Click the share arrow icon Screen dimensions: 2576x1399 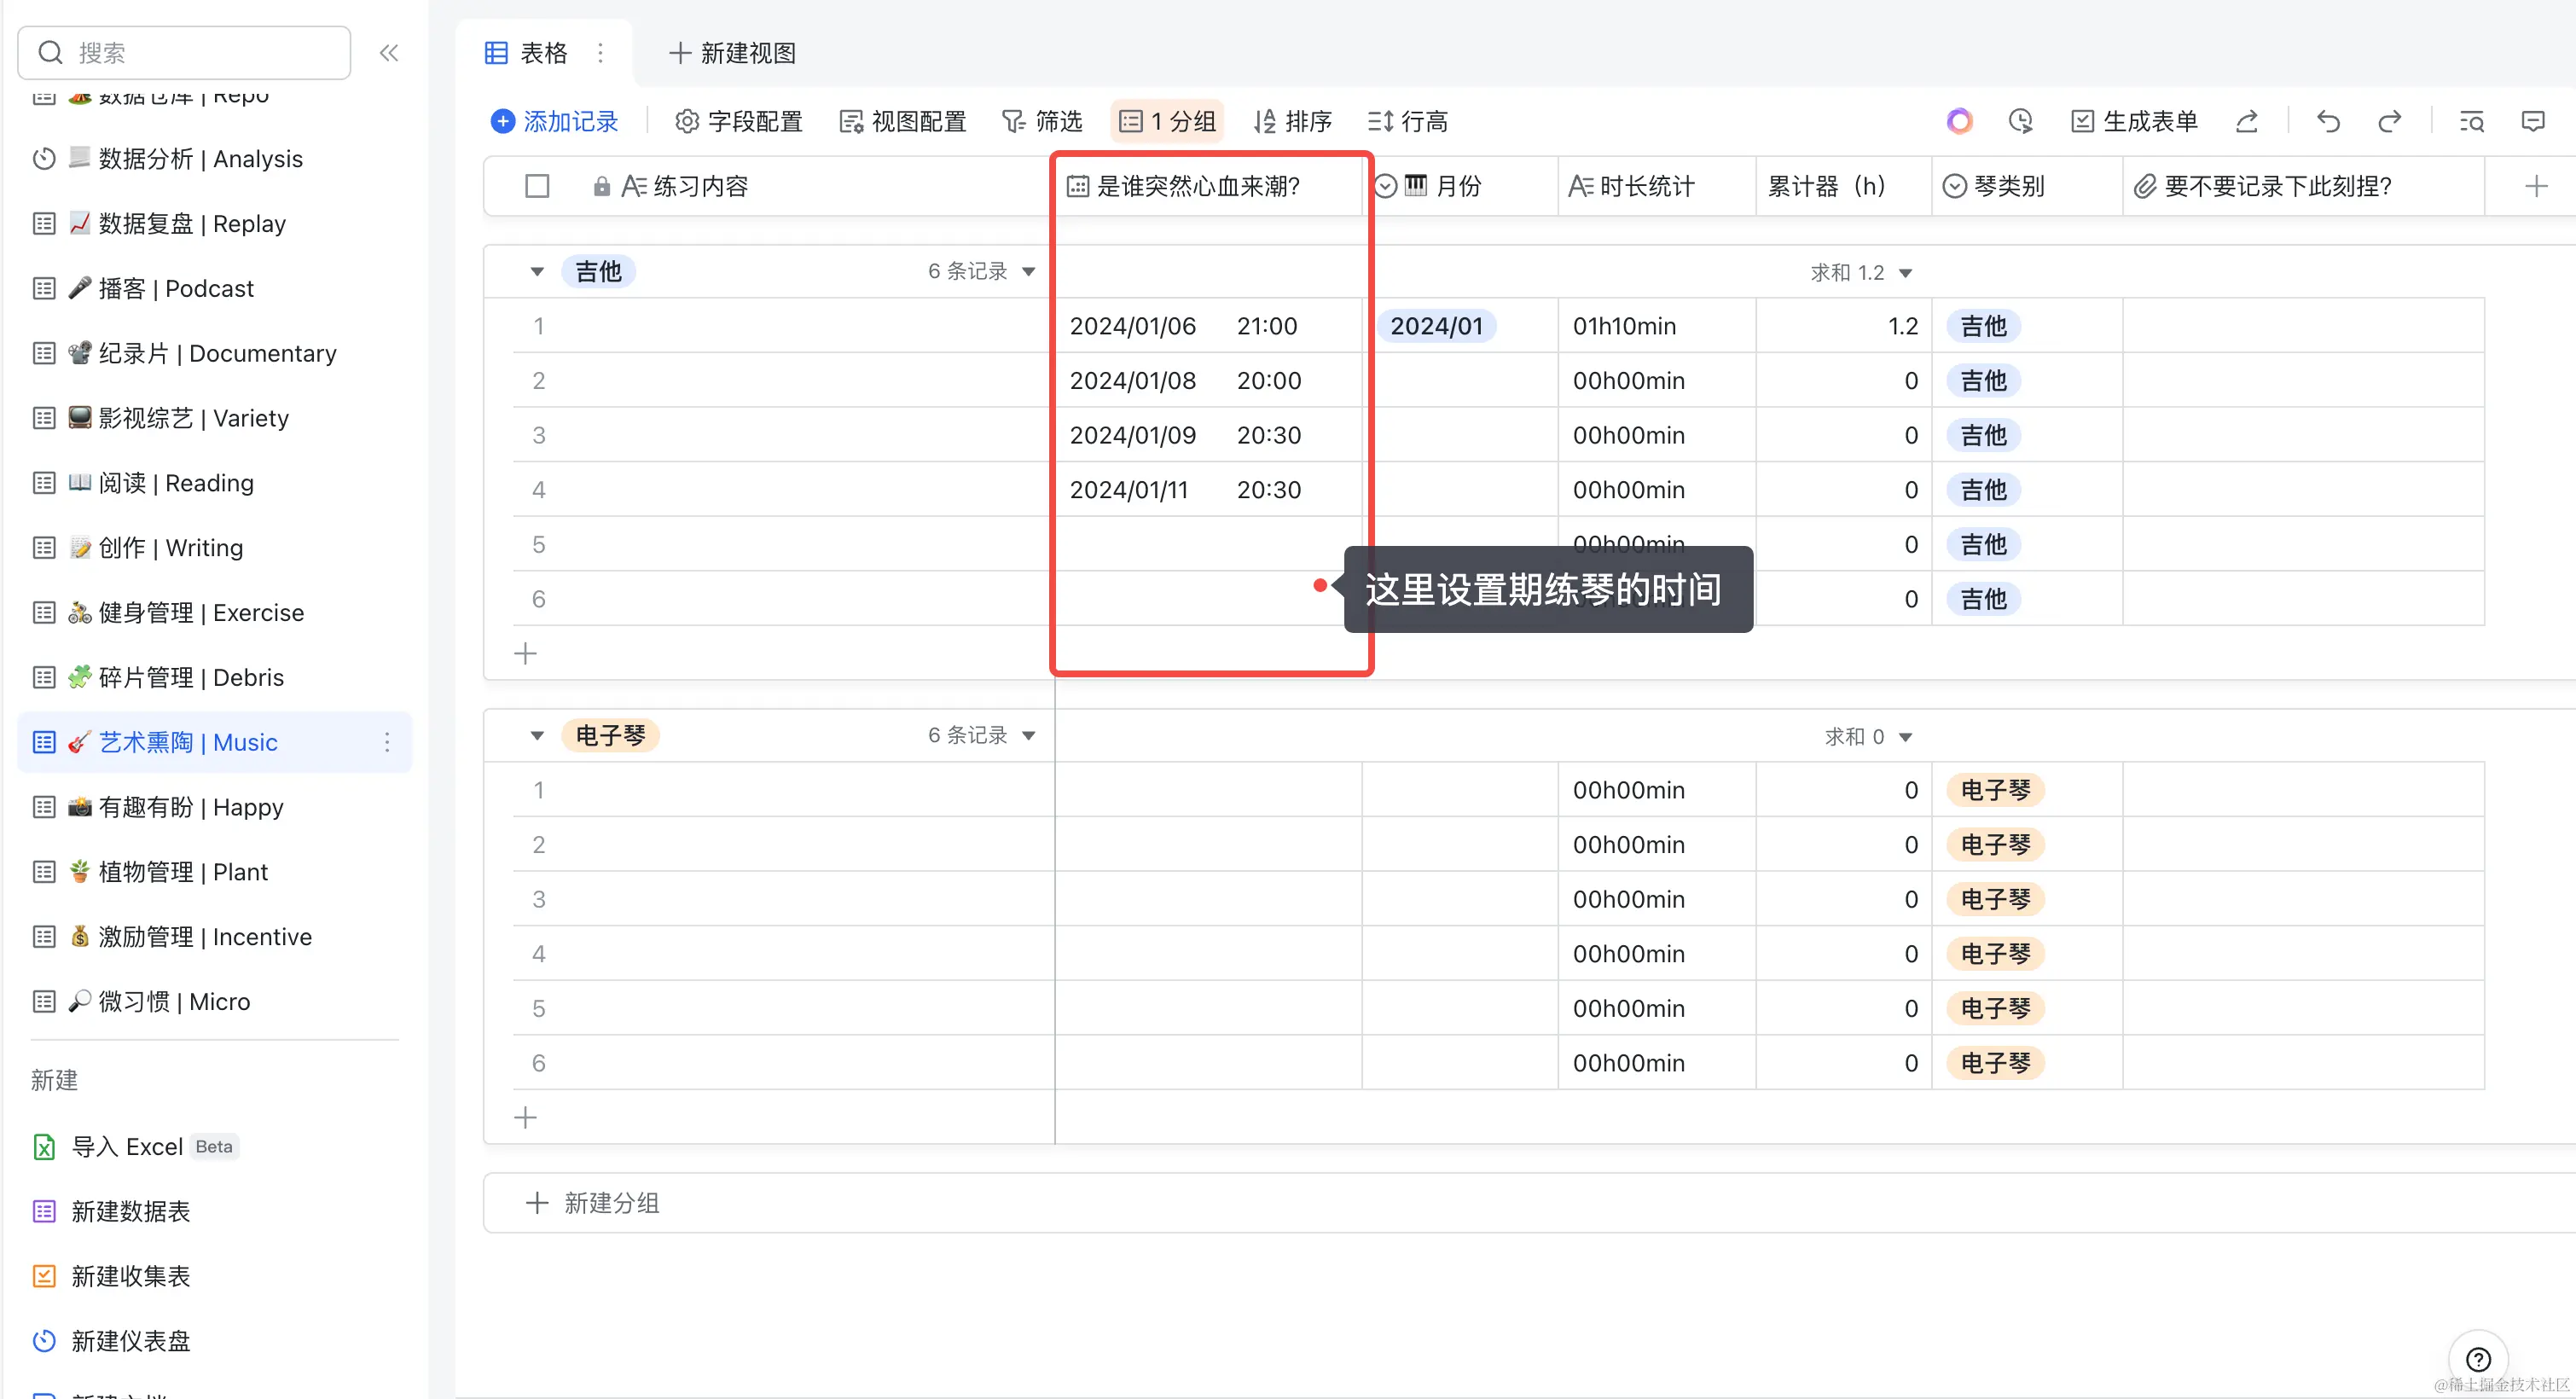click(x=2247, y=122)
